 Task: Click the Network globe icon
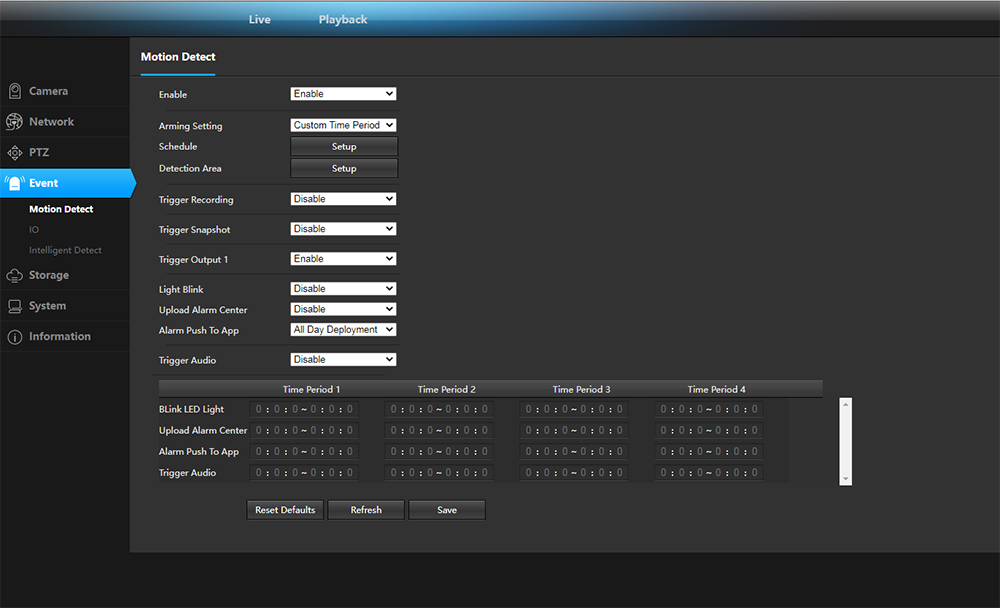[15, 122]
